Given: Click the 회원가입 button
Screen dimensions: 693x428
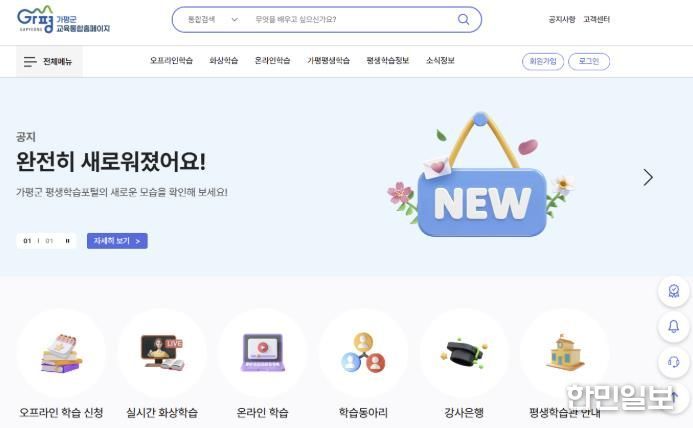Looking at the screenshot, I should click(543, 61).
